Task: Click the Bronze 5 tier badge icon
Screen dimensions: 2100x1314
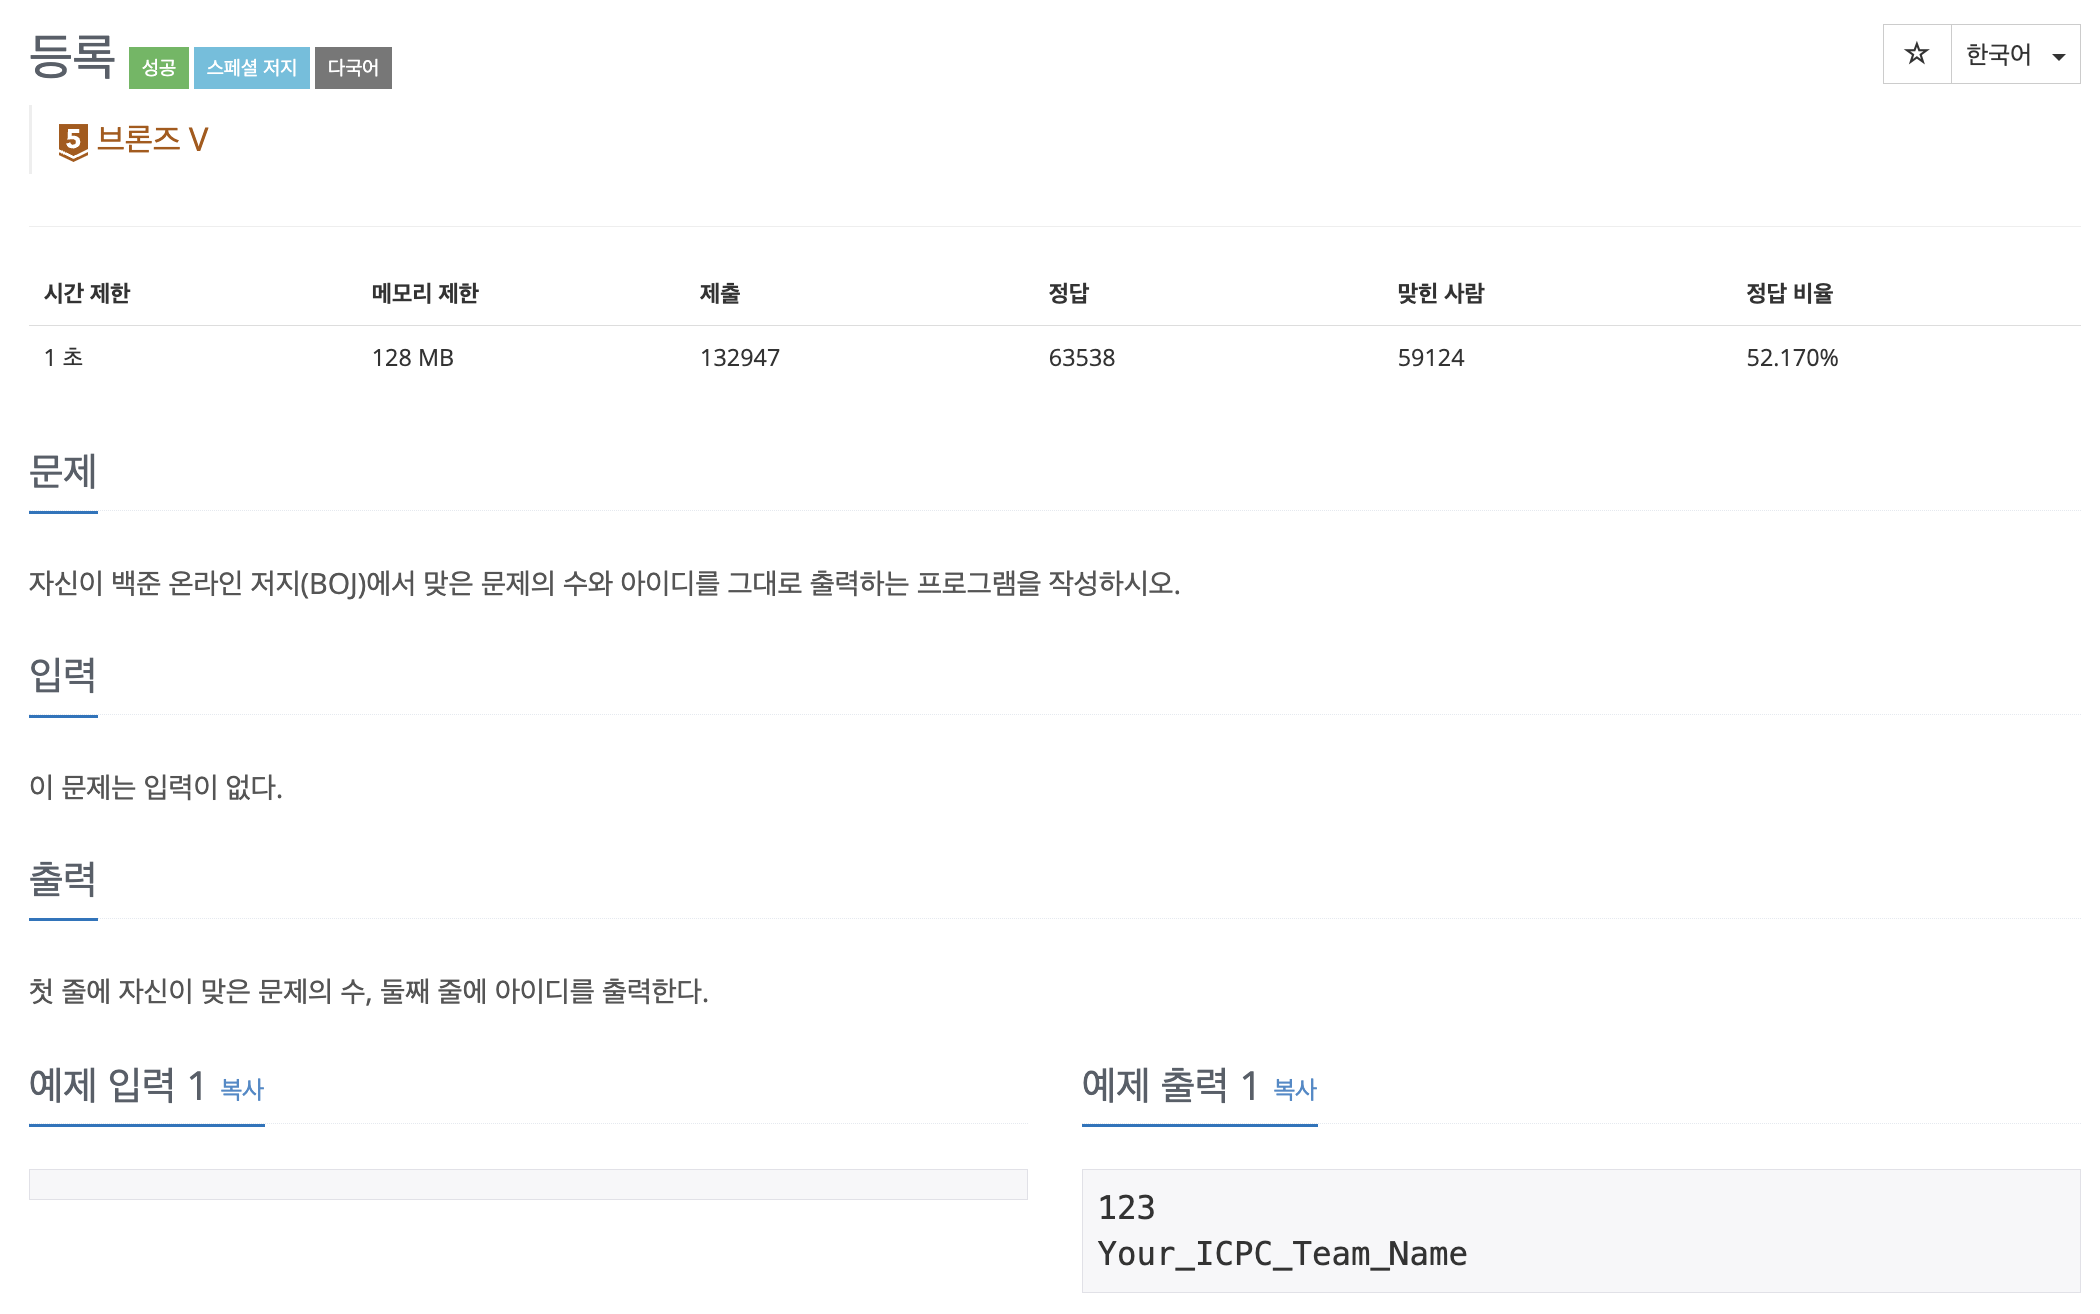Action: point(73,142)
